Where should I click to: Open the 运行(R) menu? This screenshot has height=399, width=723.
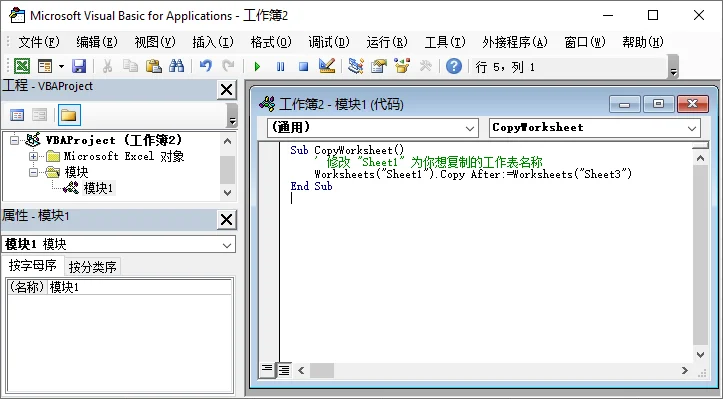pos(387,42)
